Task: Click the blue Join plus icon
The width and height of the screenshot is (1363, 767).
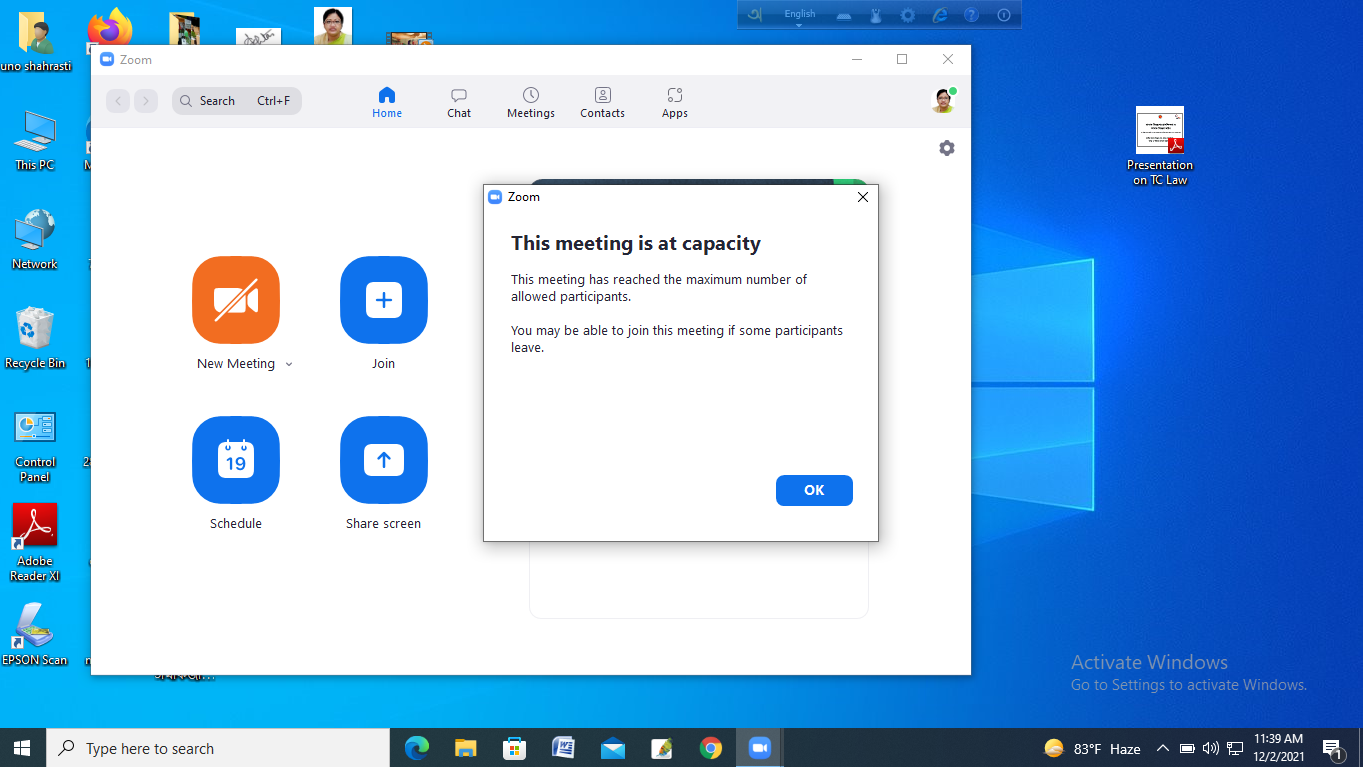Action: pyautogui.click(x=384, y=300)
